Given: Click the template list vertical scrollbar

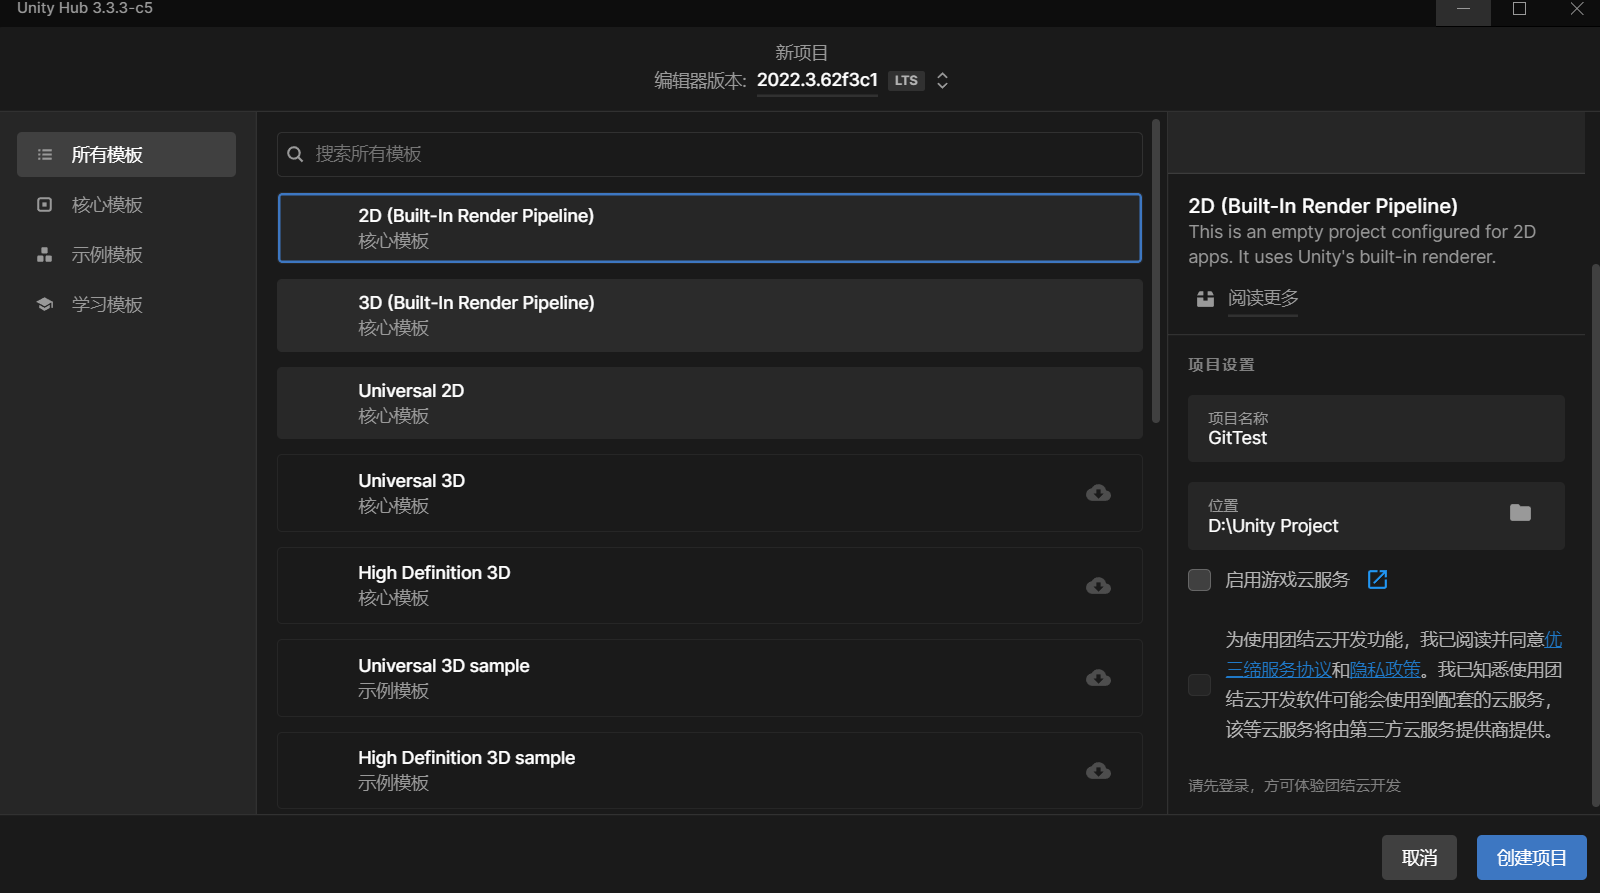Looking at the screenshot, I should (x=1156, y=270).
